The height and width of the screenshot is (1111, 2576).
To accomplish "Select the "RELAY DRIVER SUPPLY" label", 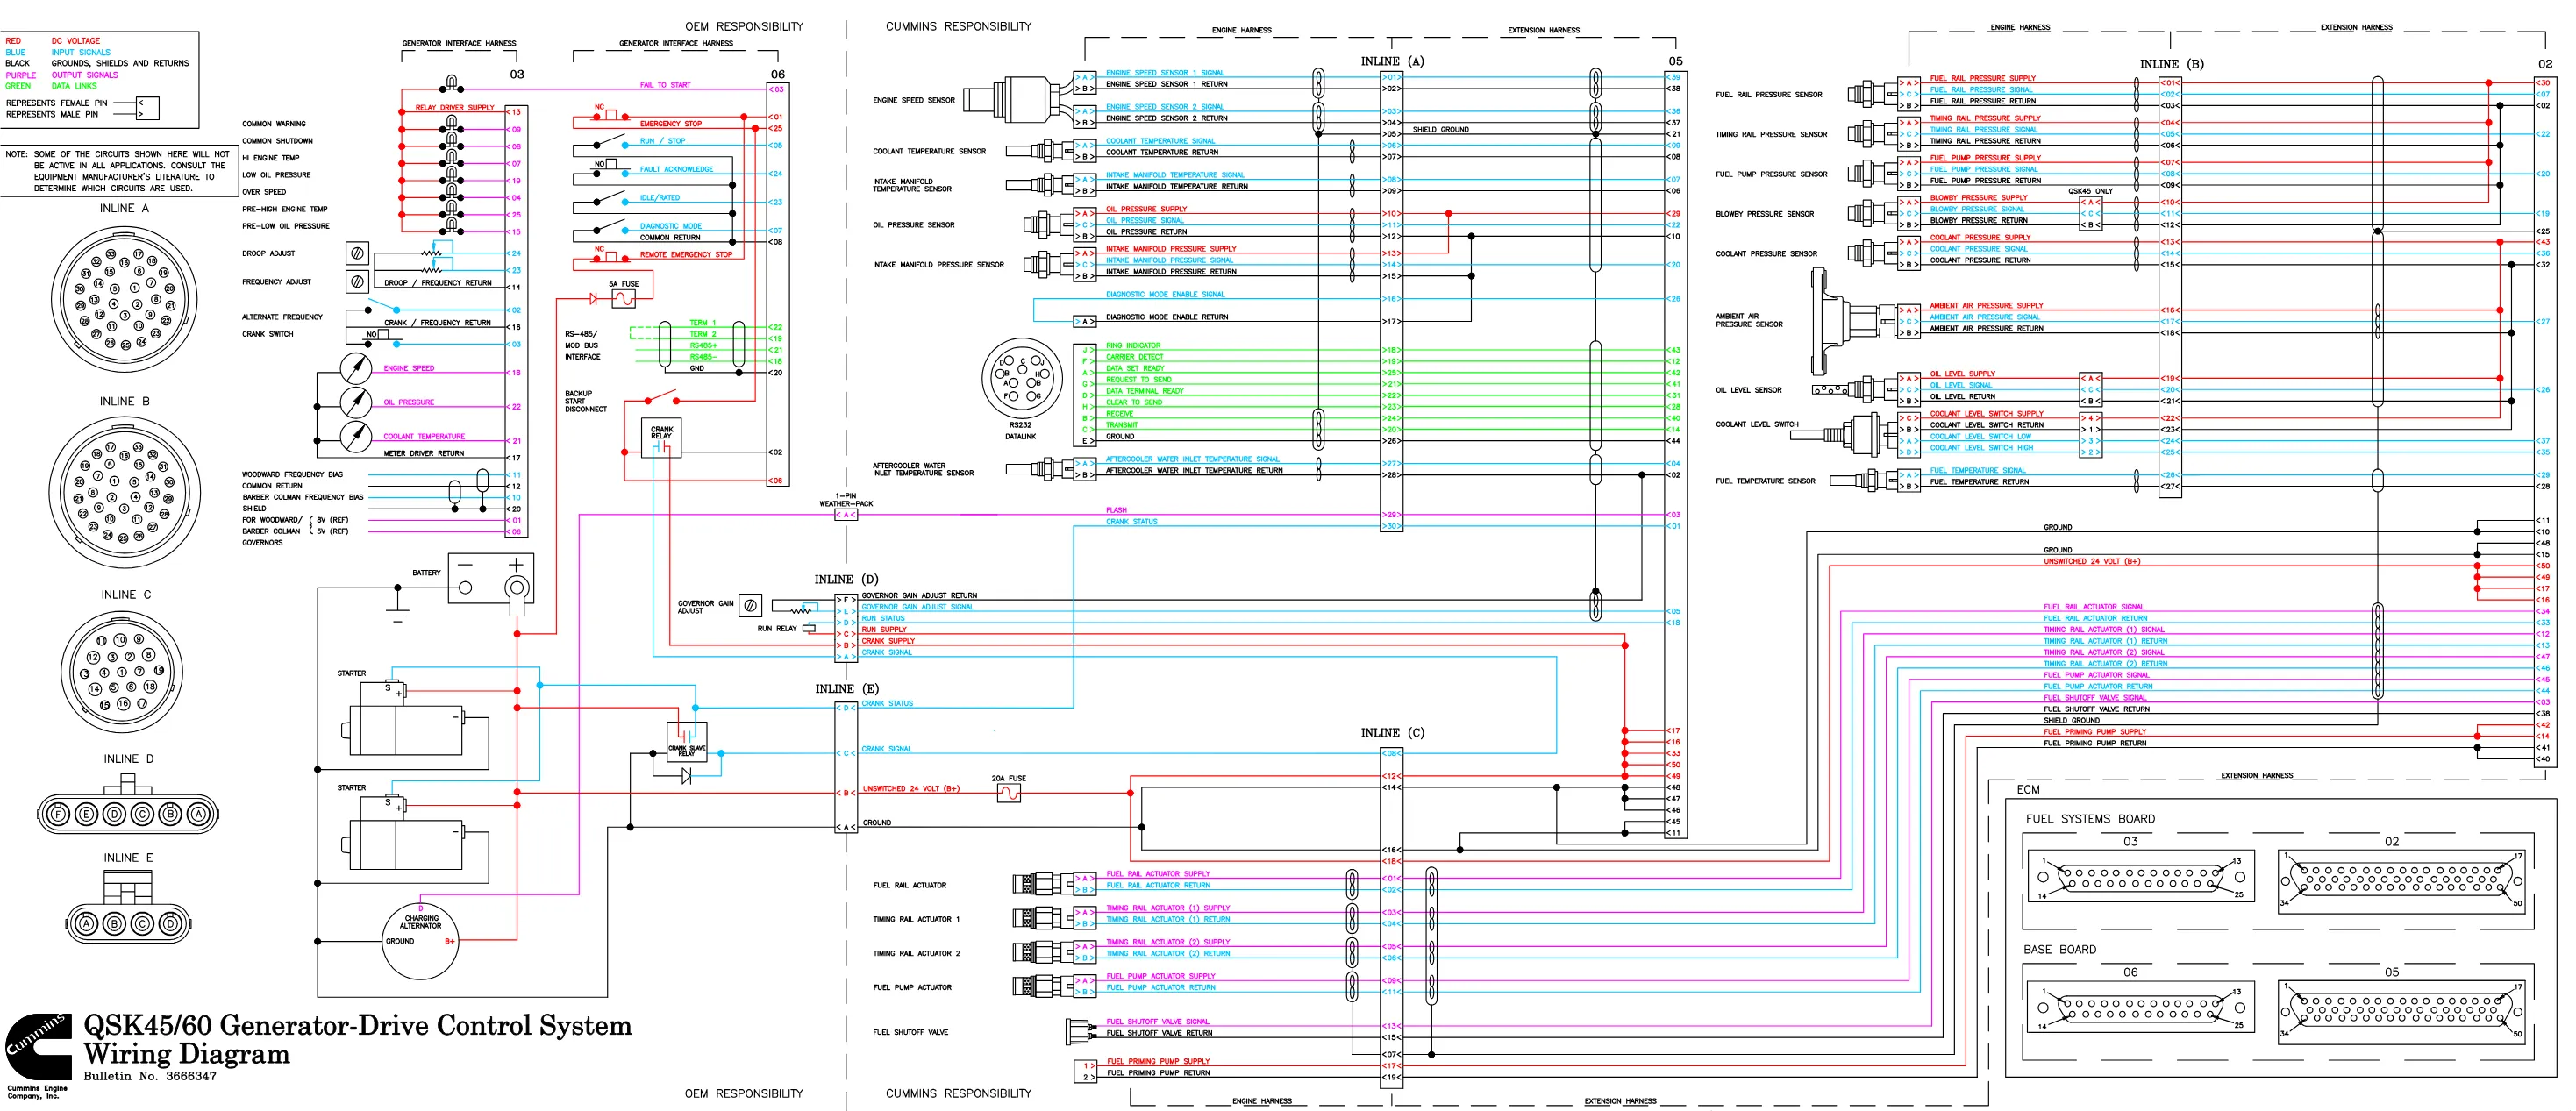I will [454, 108].
